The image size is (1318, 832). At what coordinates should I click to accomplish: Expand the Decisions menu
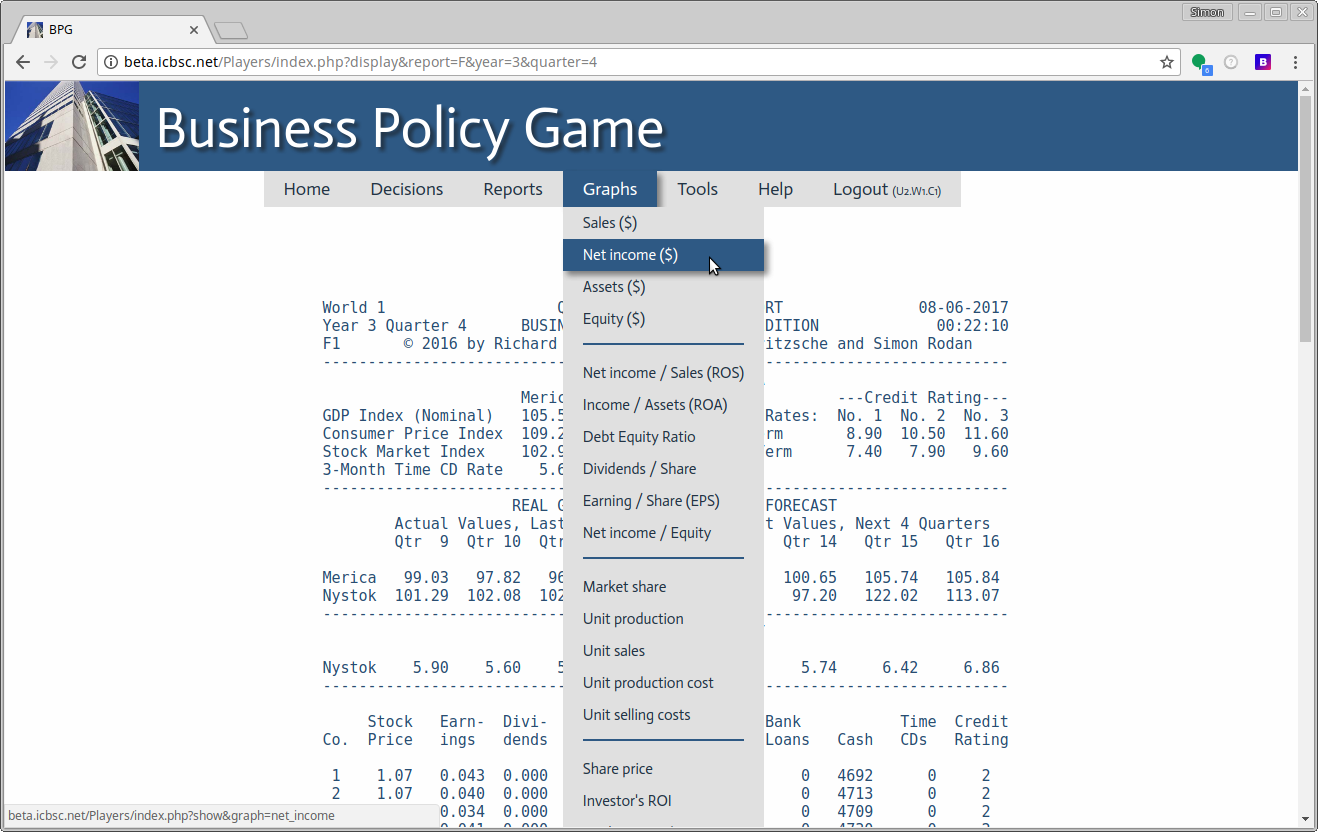coord(406,189)
